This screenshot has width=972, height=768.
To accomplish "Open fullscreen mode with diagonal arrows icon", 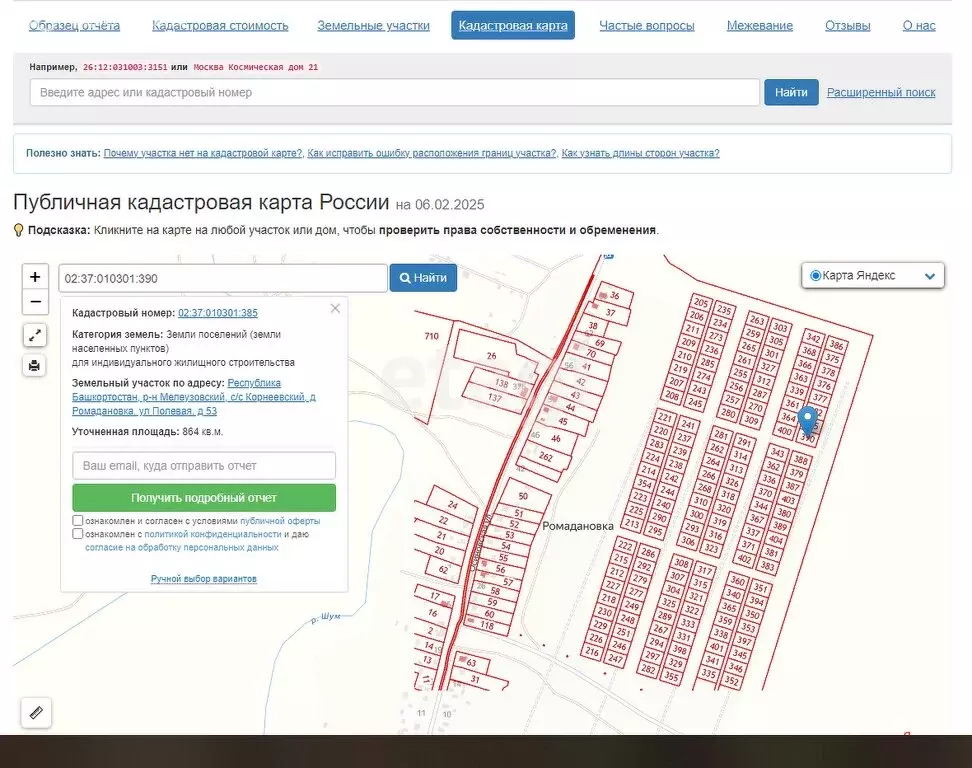I will (x=35, y=334).
